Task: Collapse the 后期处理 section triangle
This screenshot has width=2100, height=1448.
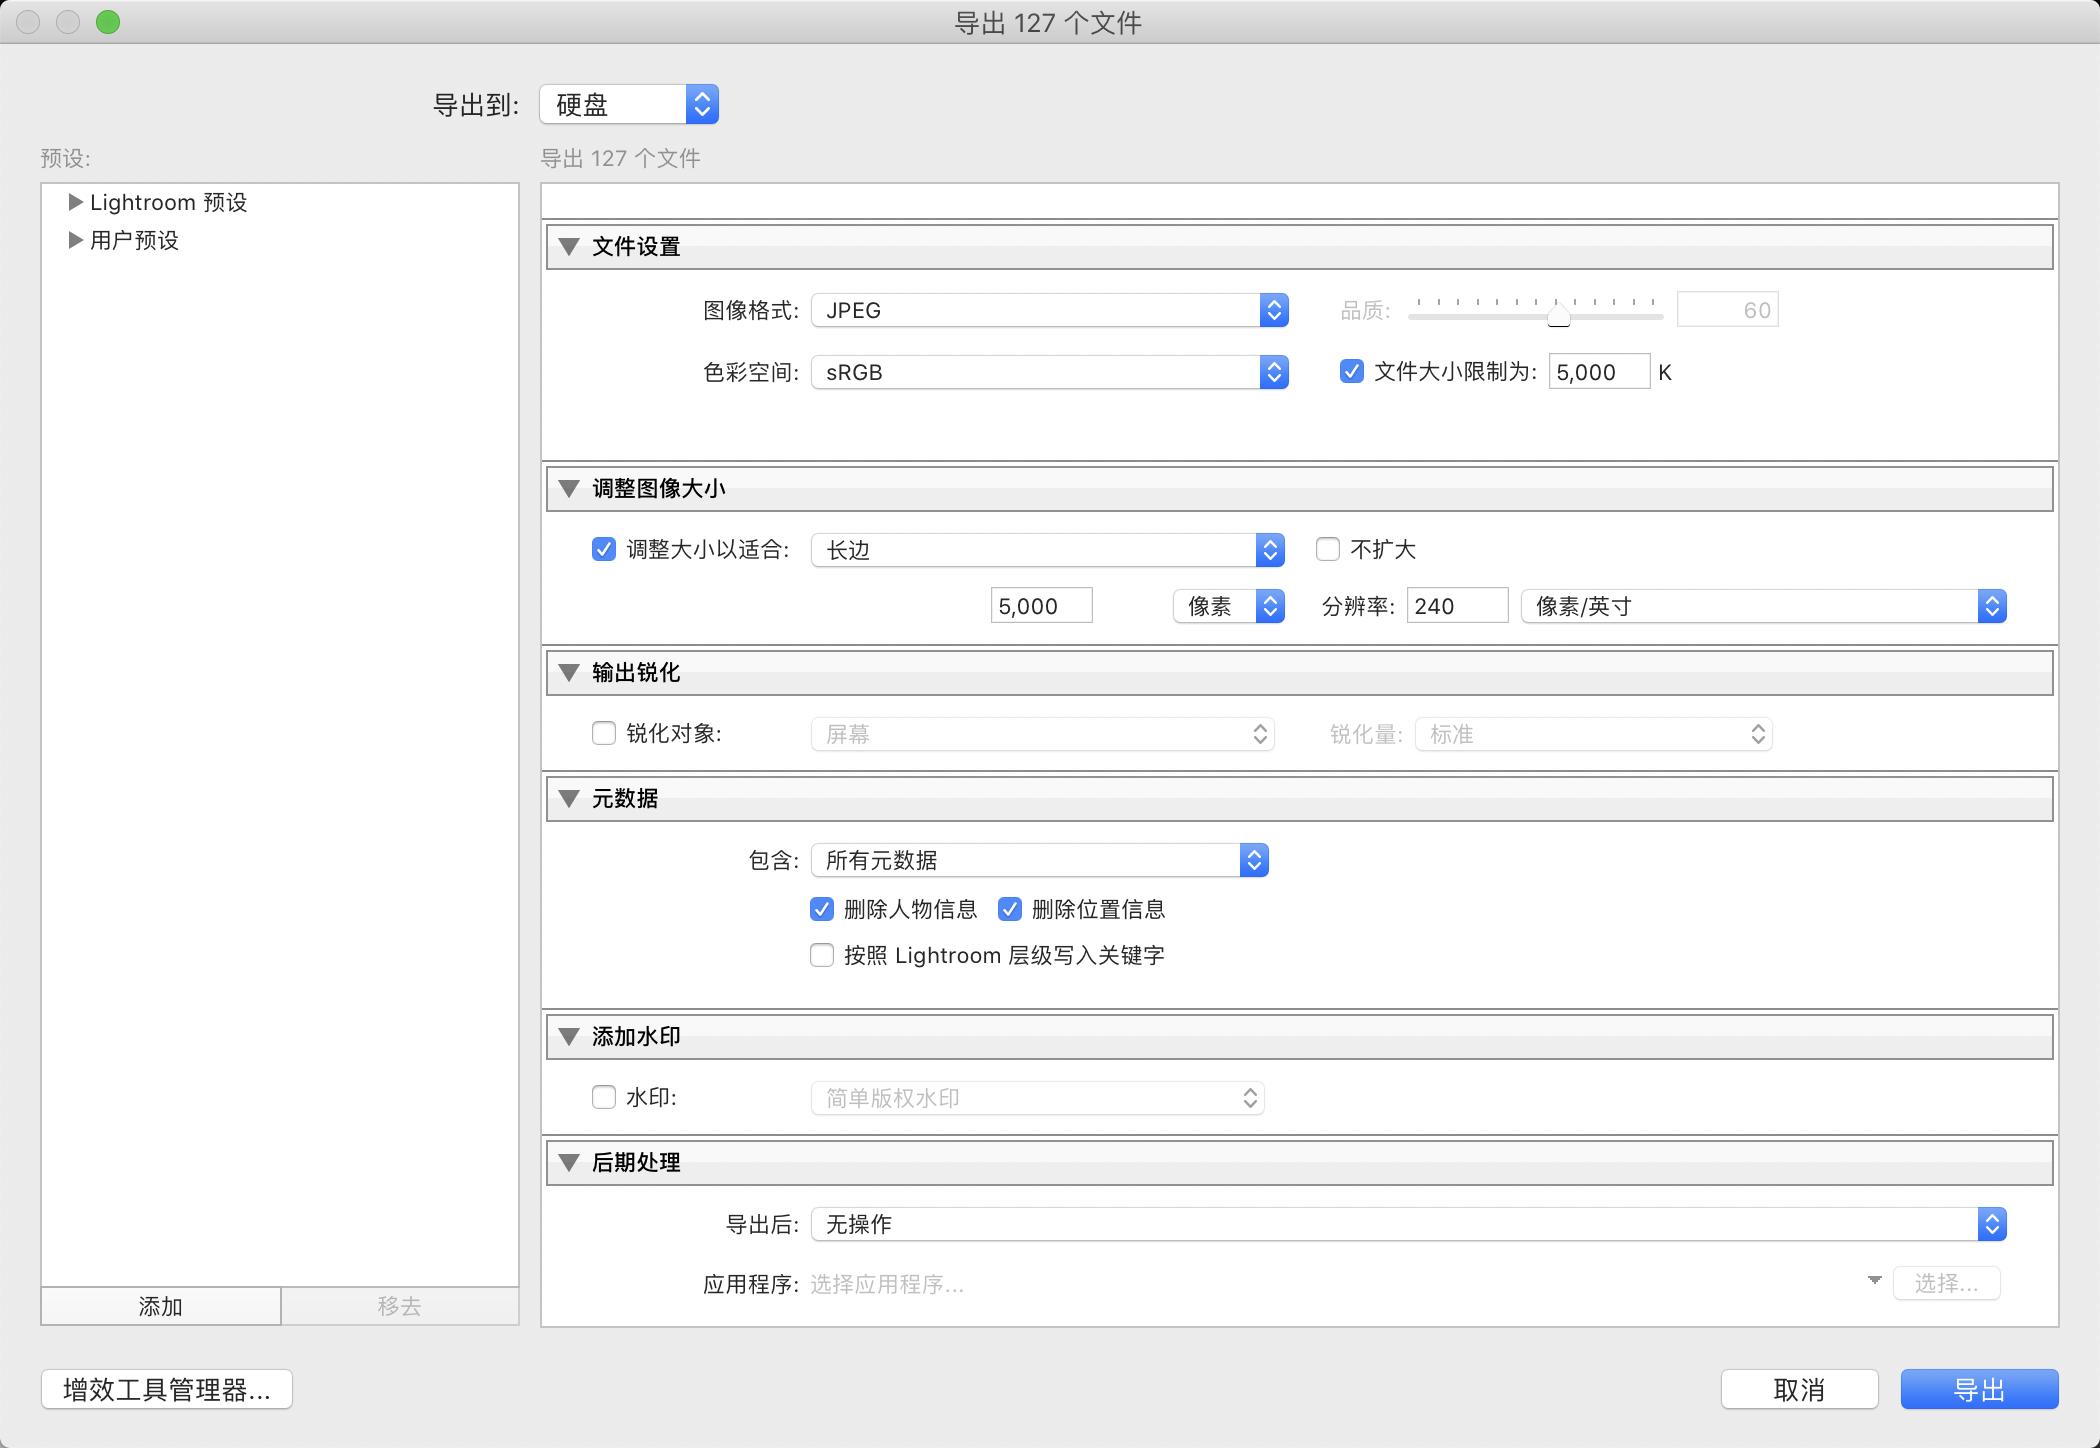Action: [x=569, y=1163]
